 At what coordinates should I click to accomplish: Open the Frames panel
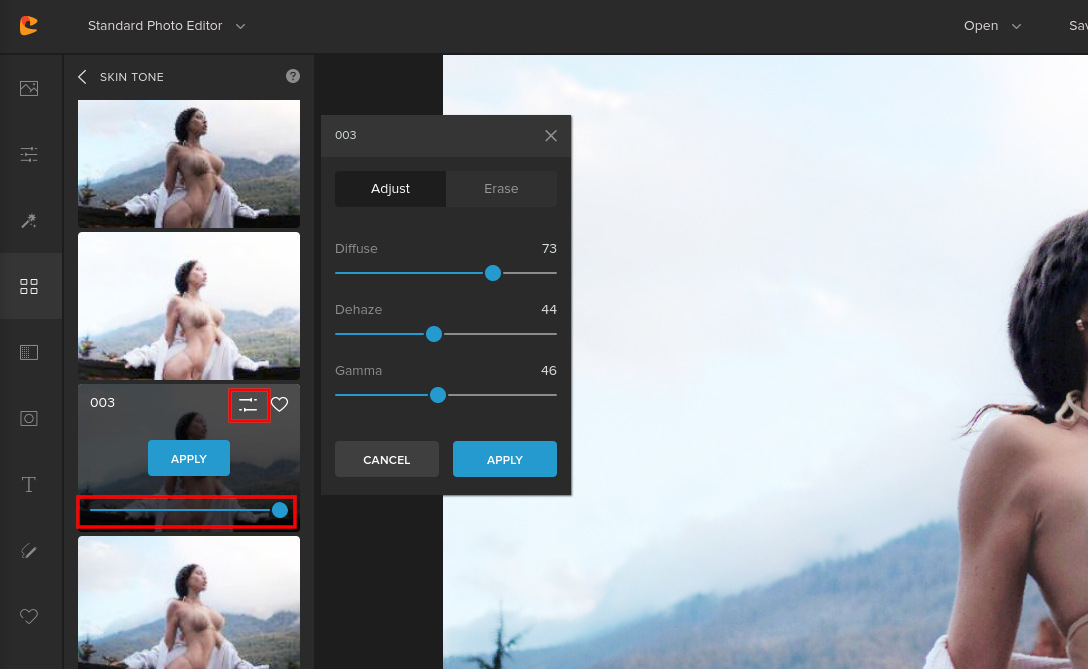pyautogui.click(x=29, y=418)
